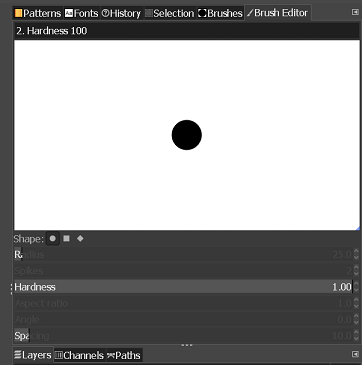Choose the circle brush shape

53,239
